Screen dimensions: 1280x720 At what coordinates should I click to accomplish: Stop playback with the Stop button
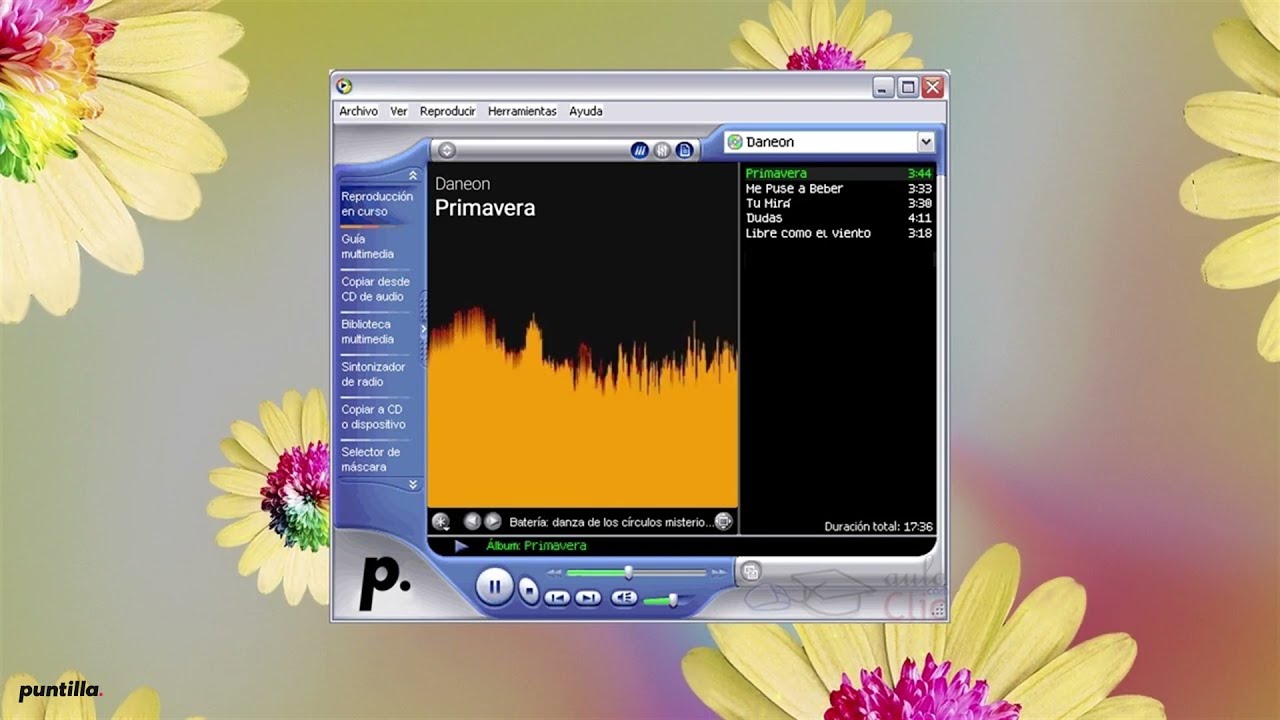[x=528, y=590]
